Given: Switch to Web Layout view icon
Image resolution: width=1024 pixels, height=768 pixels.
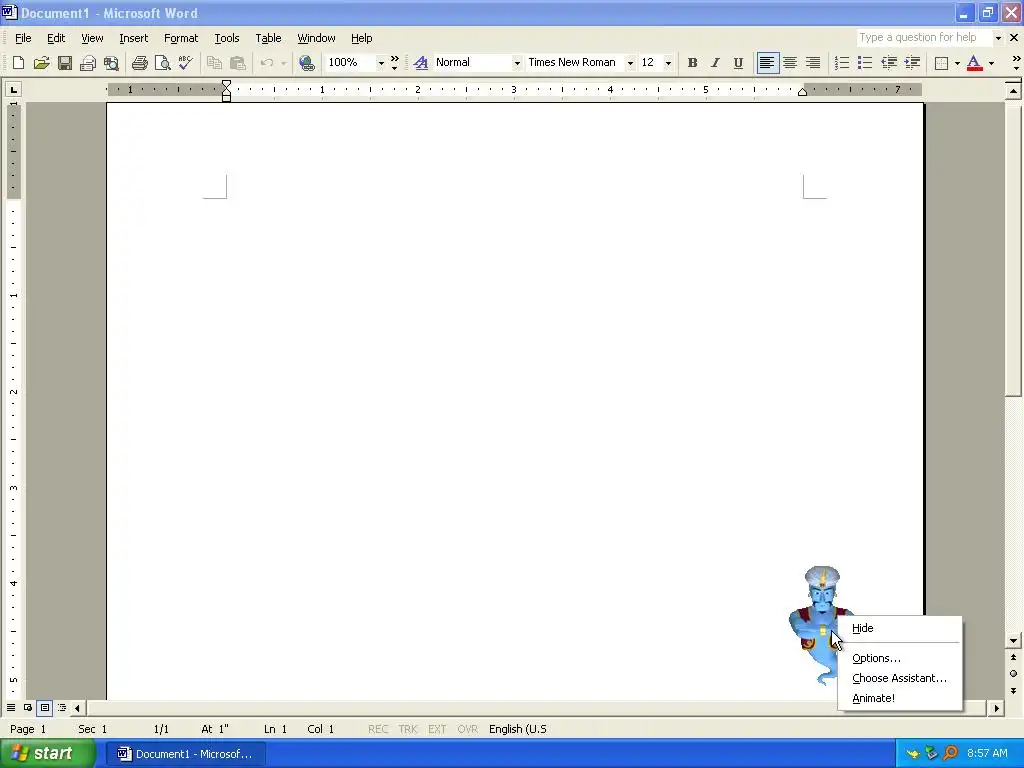Looking at the screenshot, I should 28,707.
